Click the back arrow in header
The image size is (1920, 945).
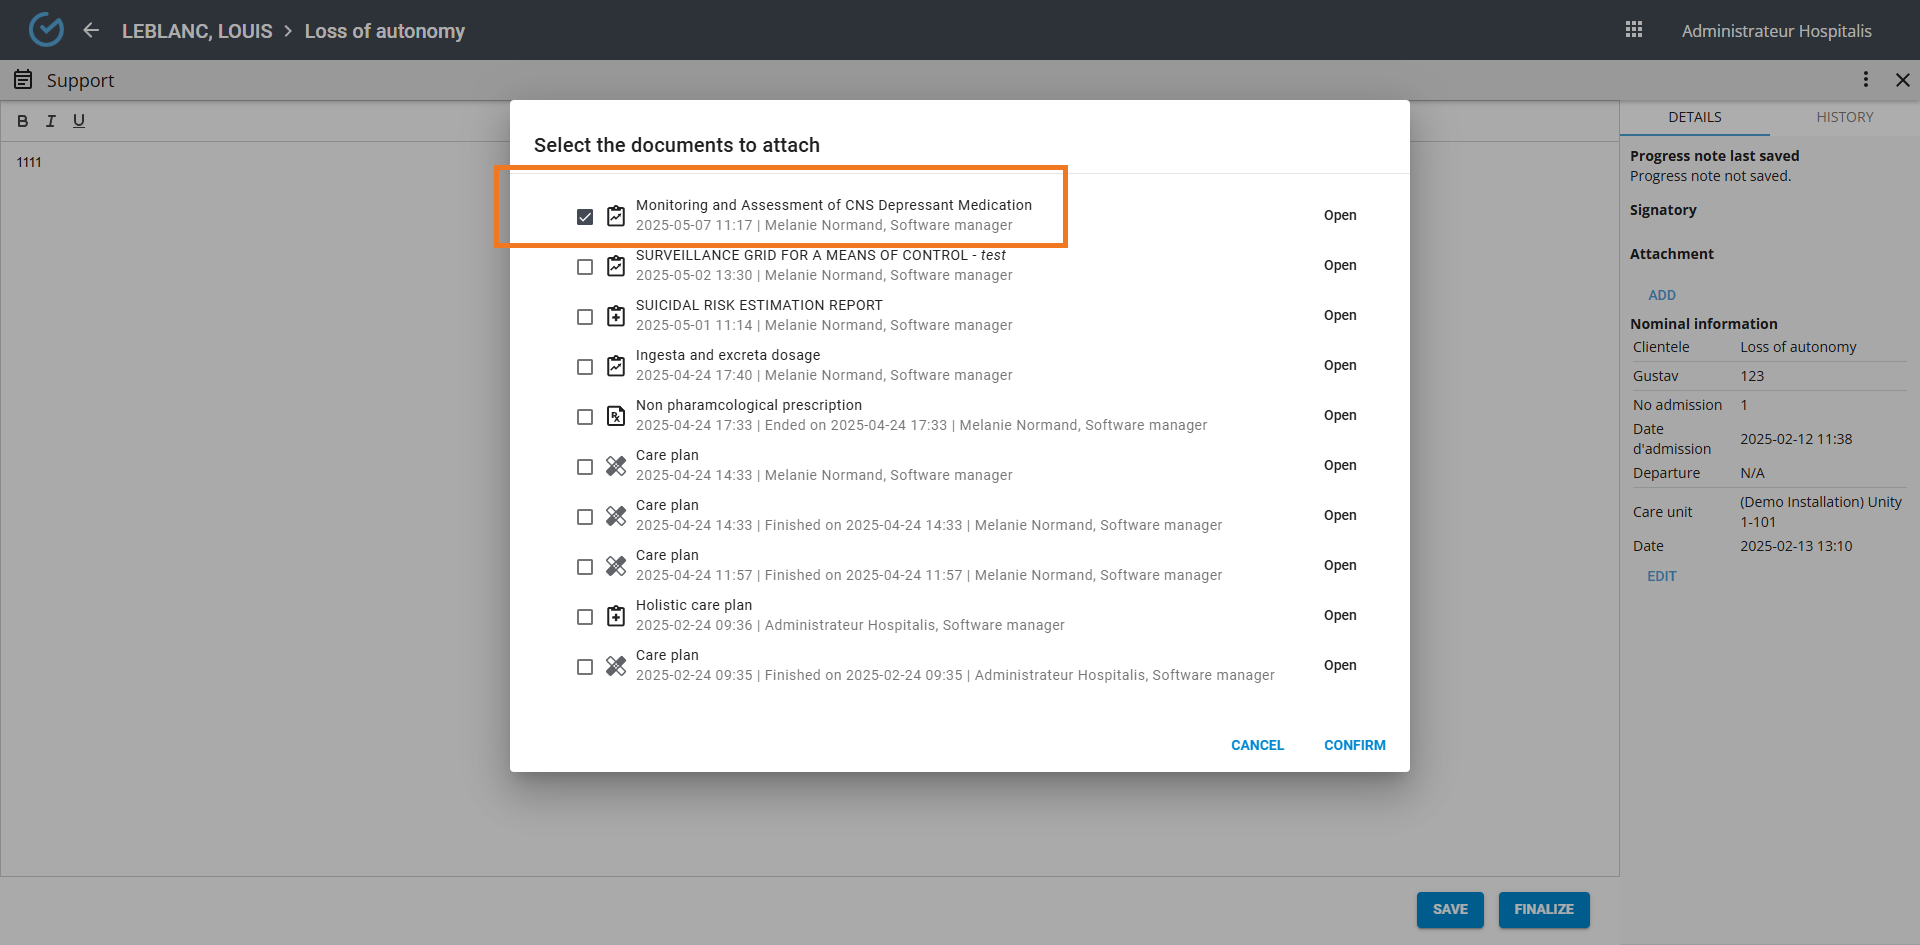[91, 30]
